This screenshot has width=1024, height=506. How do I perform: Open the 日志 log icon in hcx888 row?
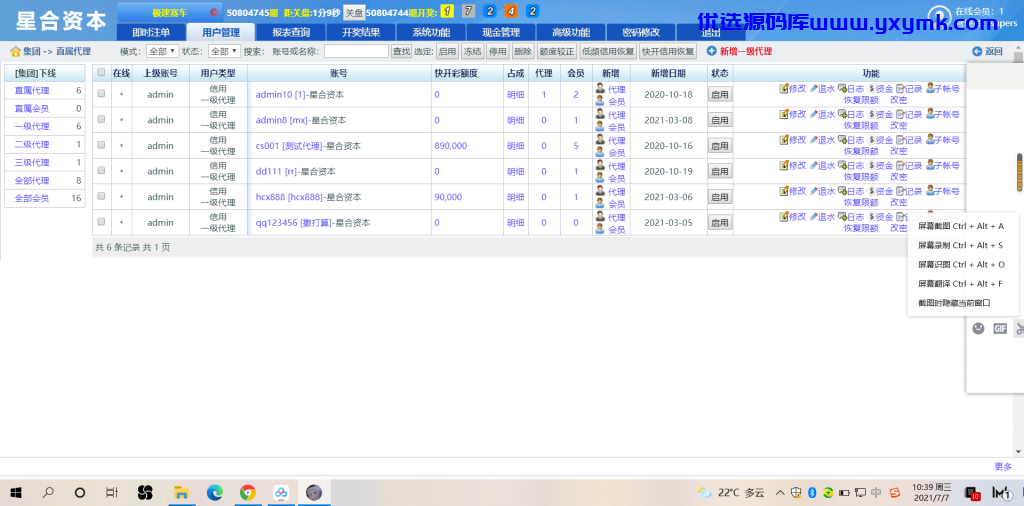coord(842,191)
